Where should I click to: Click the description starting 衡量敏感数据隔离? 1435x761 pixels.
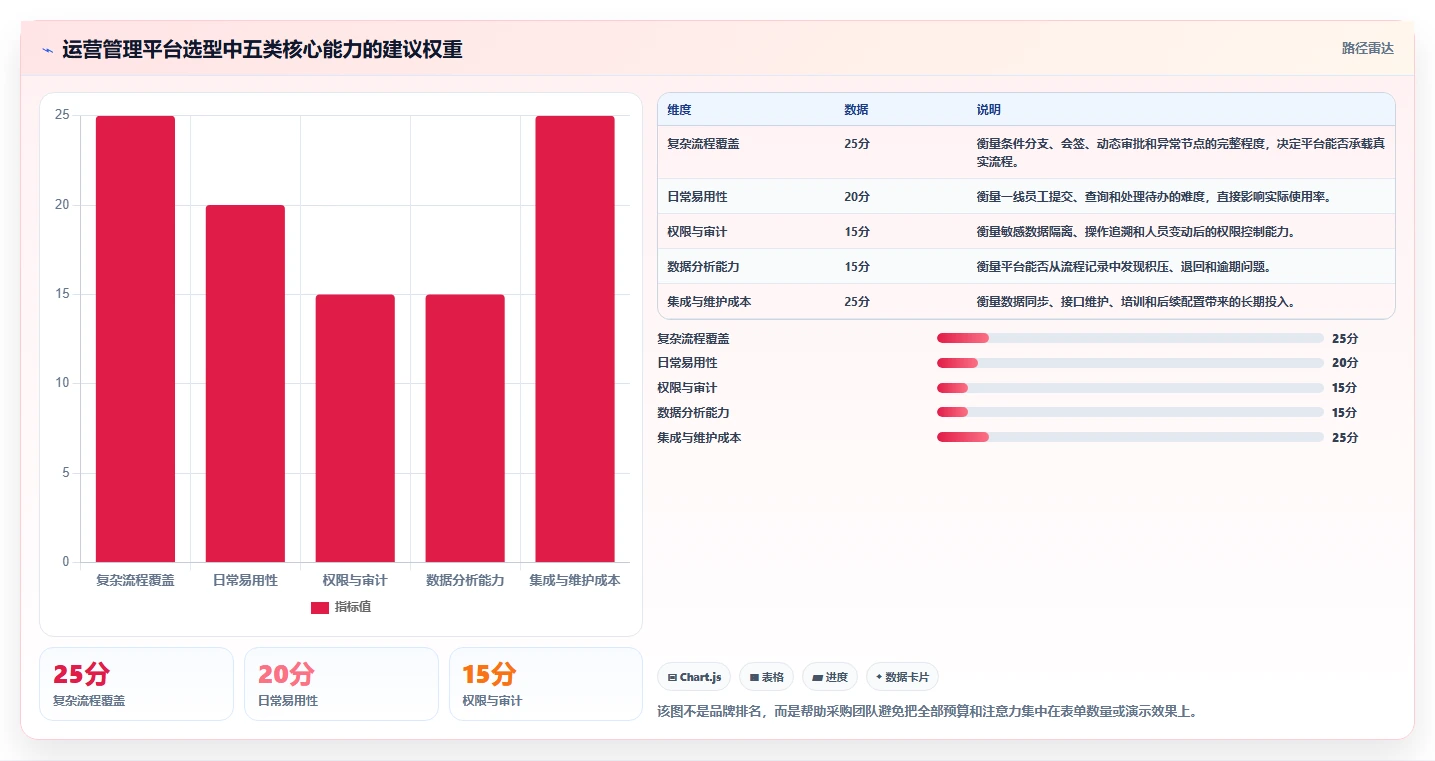tap(1136, 231)
